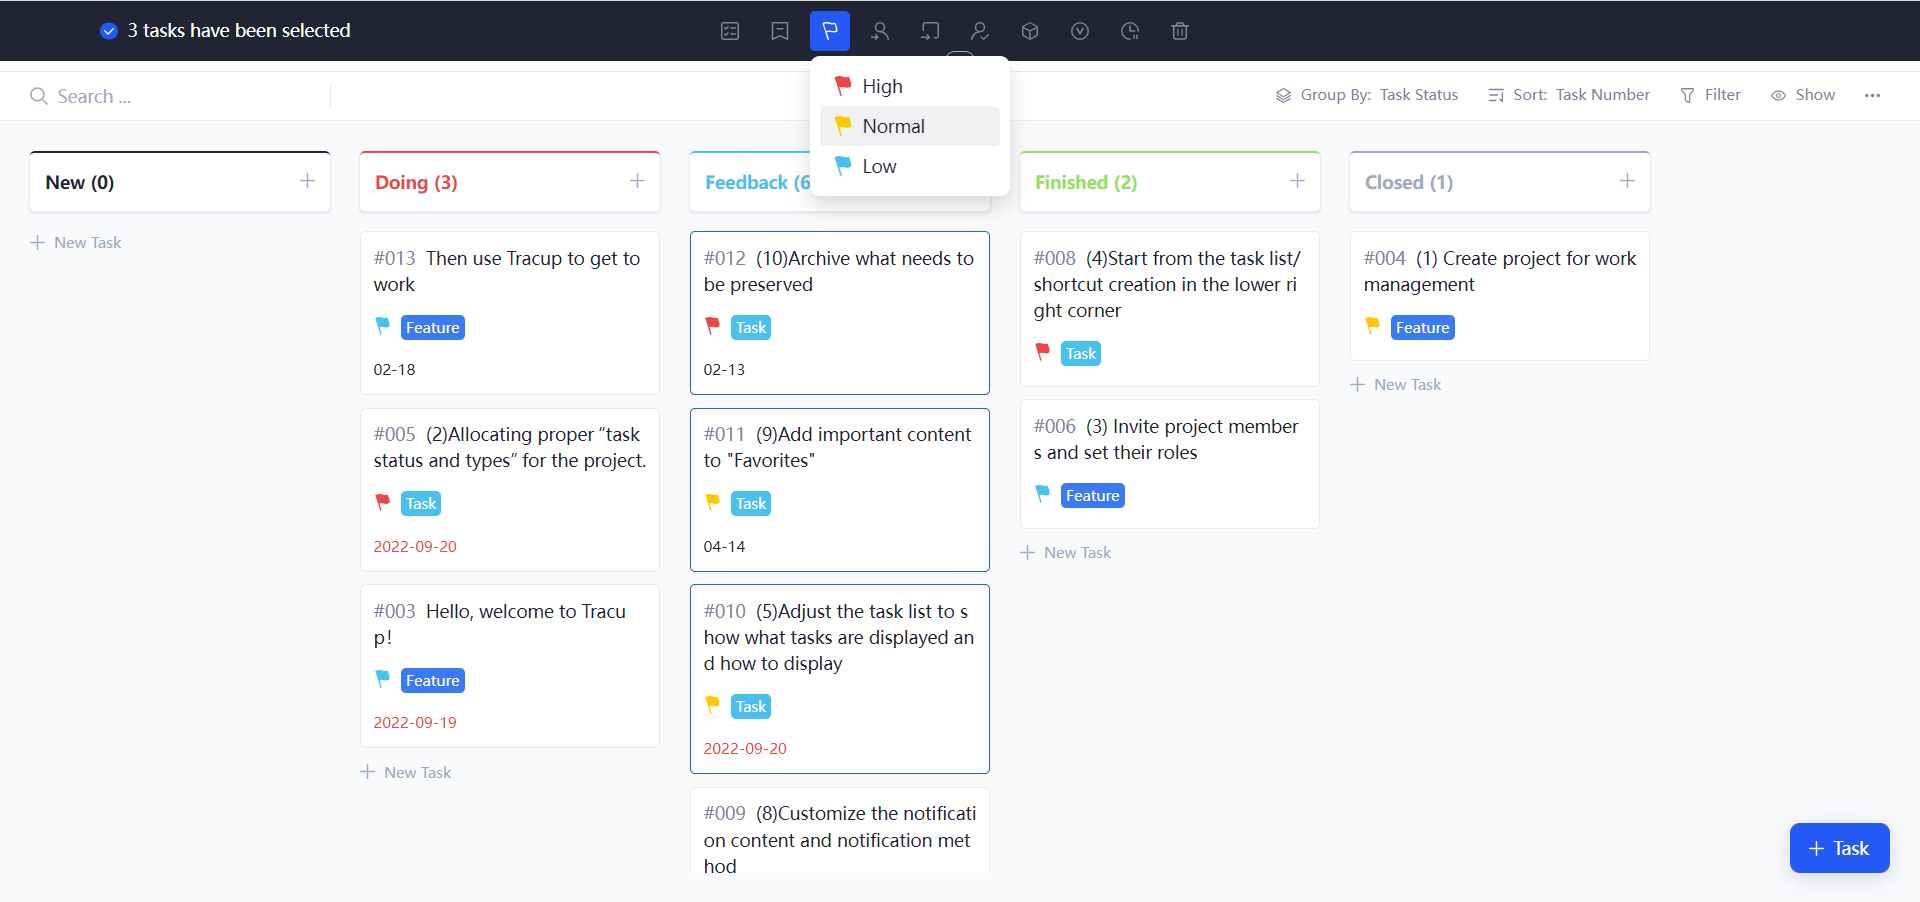Screen dimensions: 1920x902
Task: Click the bookmark icon in selection toolbar
Action: tap(780, 31)
